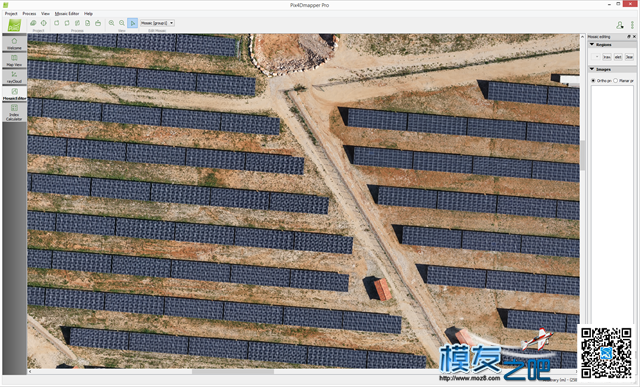Switch to the Mosaic Editor view
Screen dimensions: 640x387
(14, 94)
